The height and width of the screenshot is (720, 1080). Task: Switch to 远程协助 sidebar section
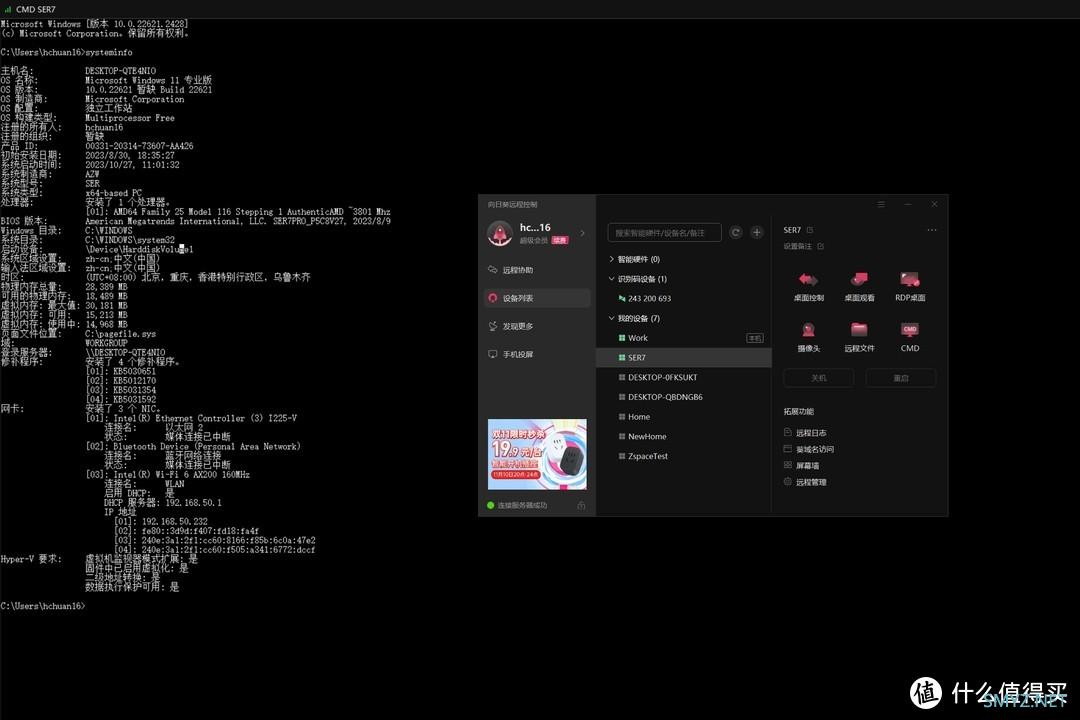(537, 269)
